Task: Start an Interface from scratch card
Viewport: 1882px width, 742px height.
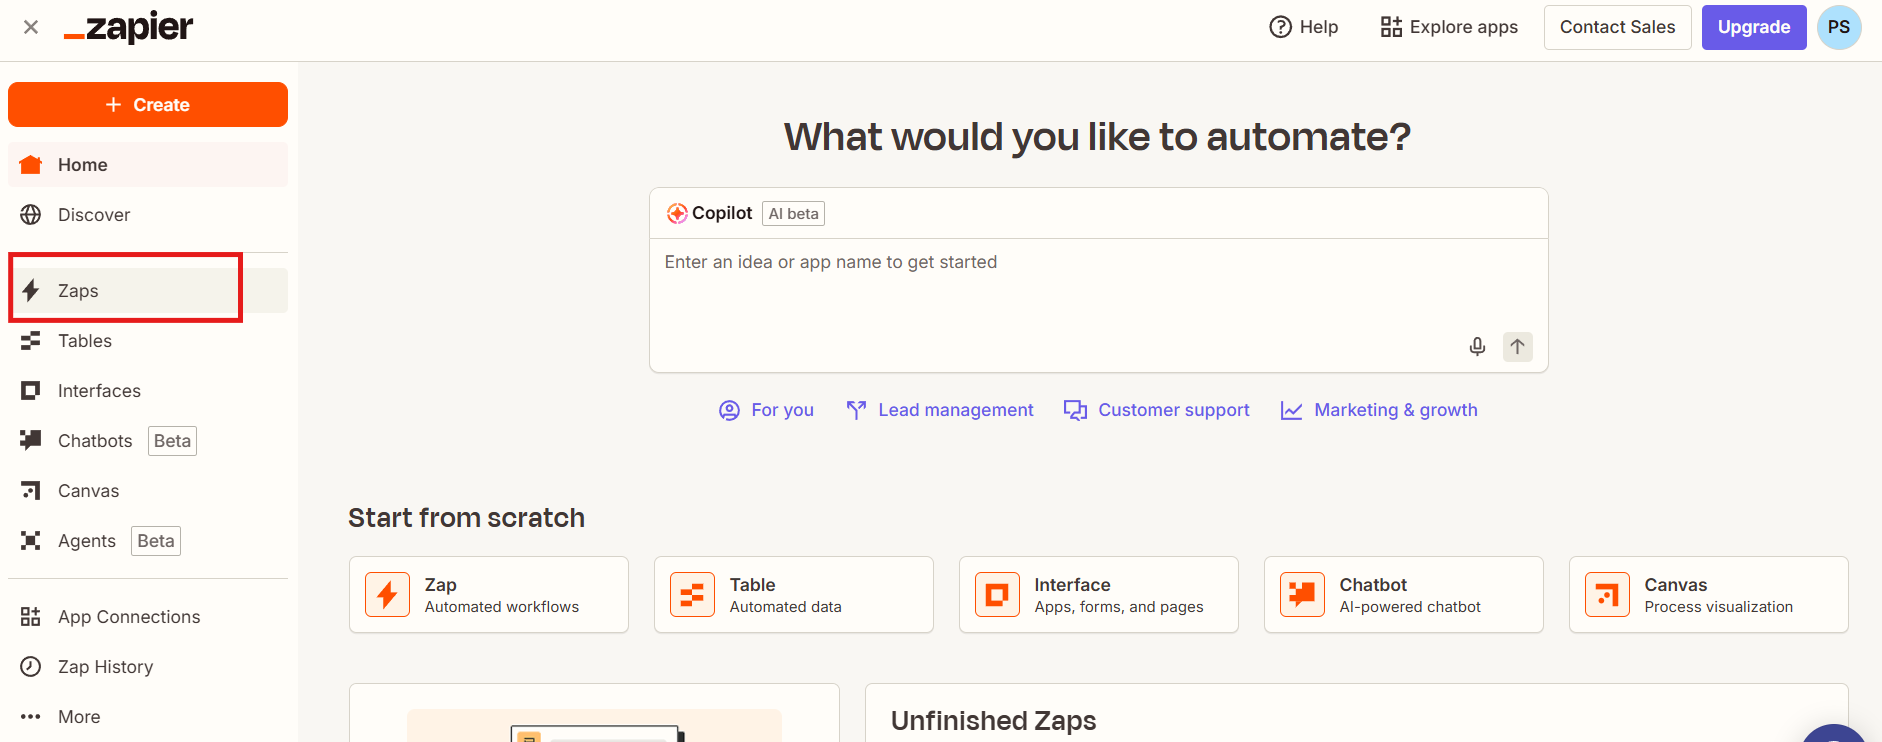Action: pos(1099,595)
